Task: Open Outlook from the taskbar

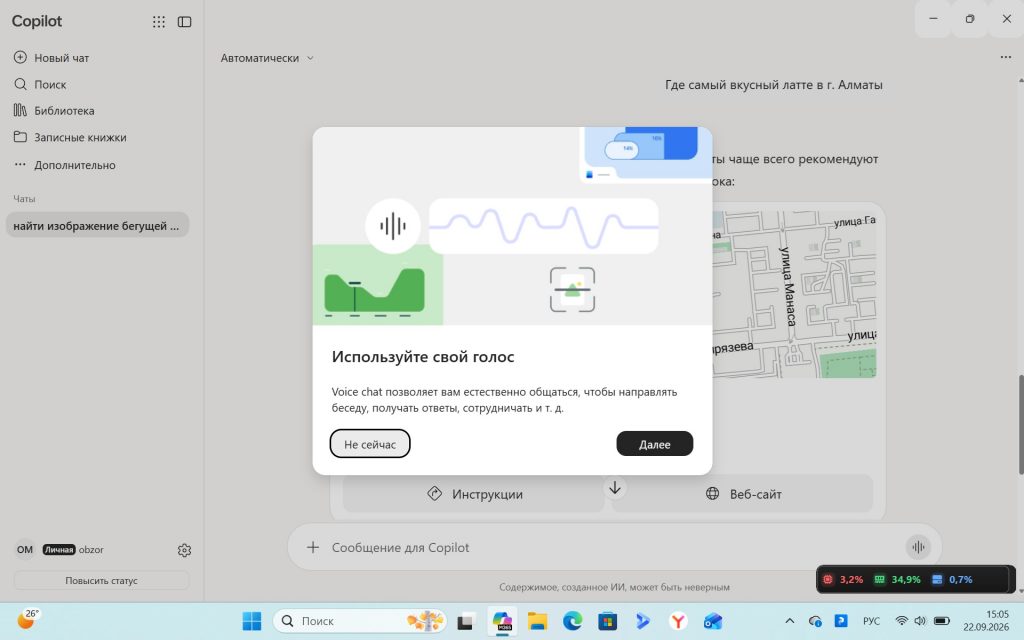Action: [x=713, y=621]
